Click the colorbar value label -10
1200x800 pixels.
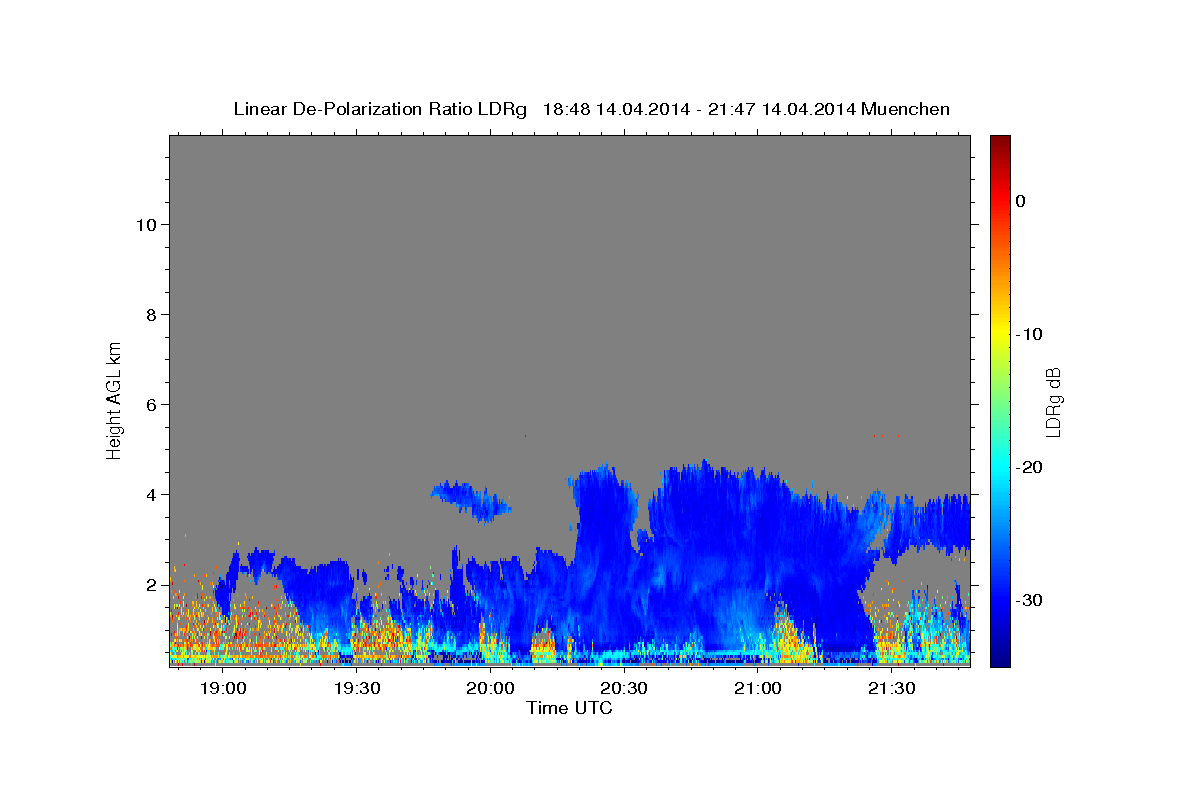(1030, 334)
